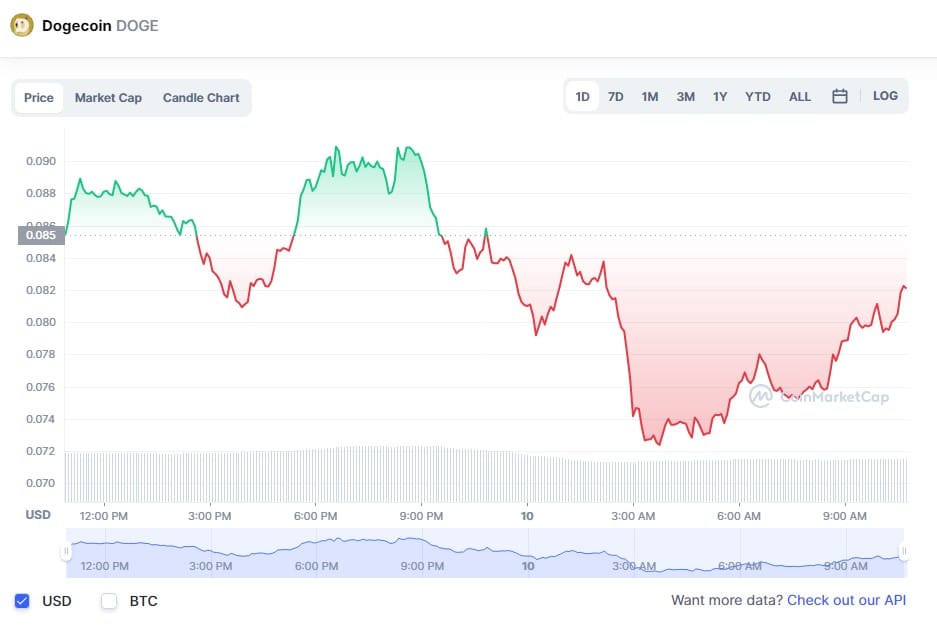The image size is (937, 630).
Task: Click the Want more data? text
Action: (727, 600)
